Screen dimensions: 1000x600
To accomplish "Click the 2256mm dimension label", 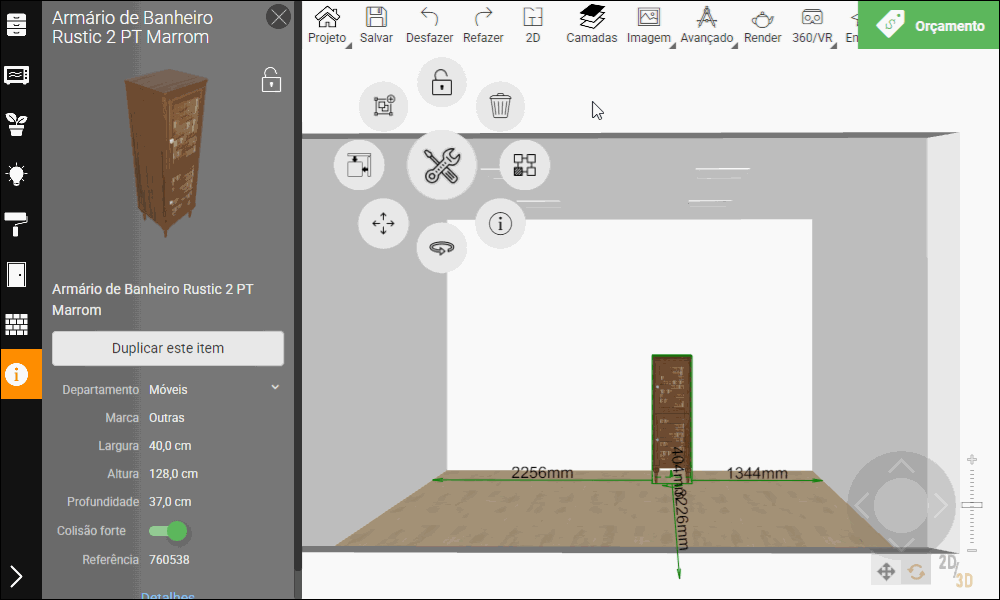I will [542, 472].
